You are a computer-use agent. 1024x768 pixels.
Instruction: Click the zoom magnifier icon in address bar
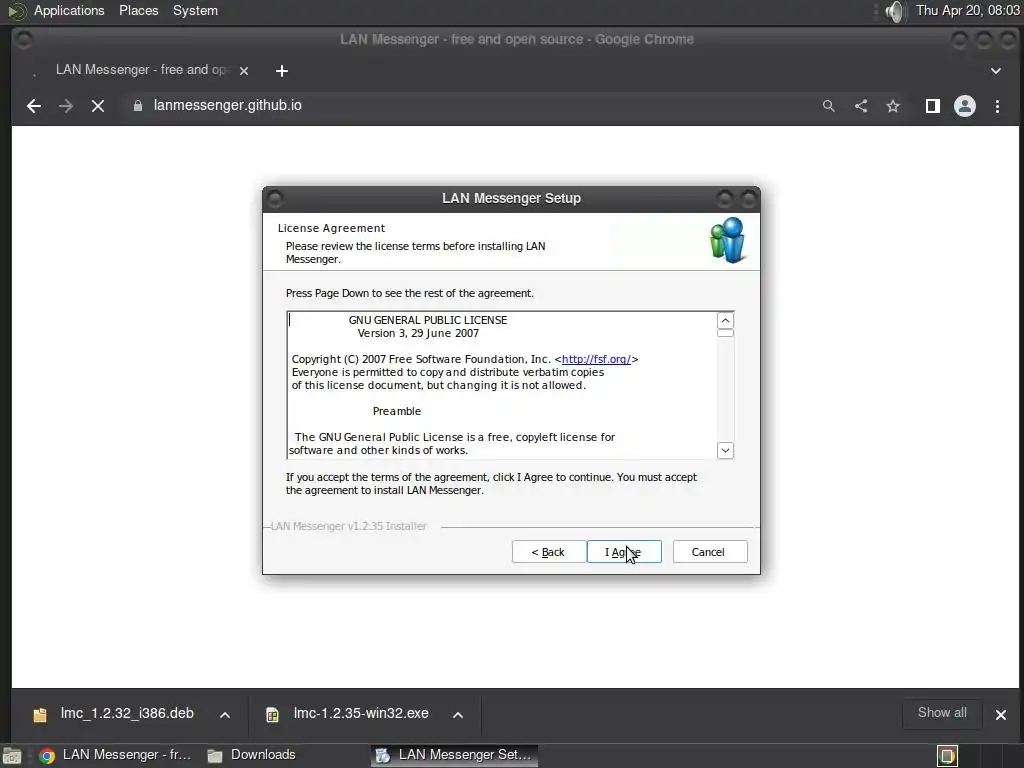point(829,106)
